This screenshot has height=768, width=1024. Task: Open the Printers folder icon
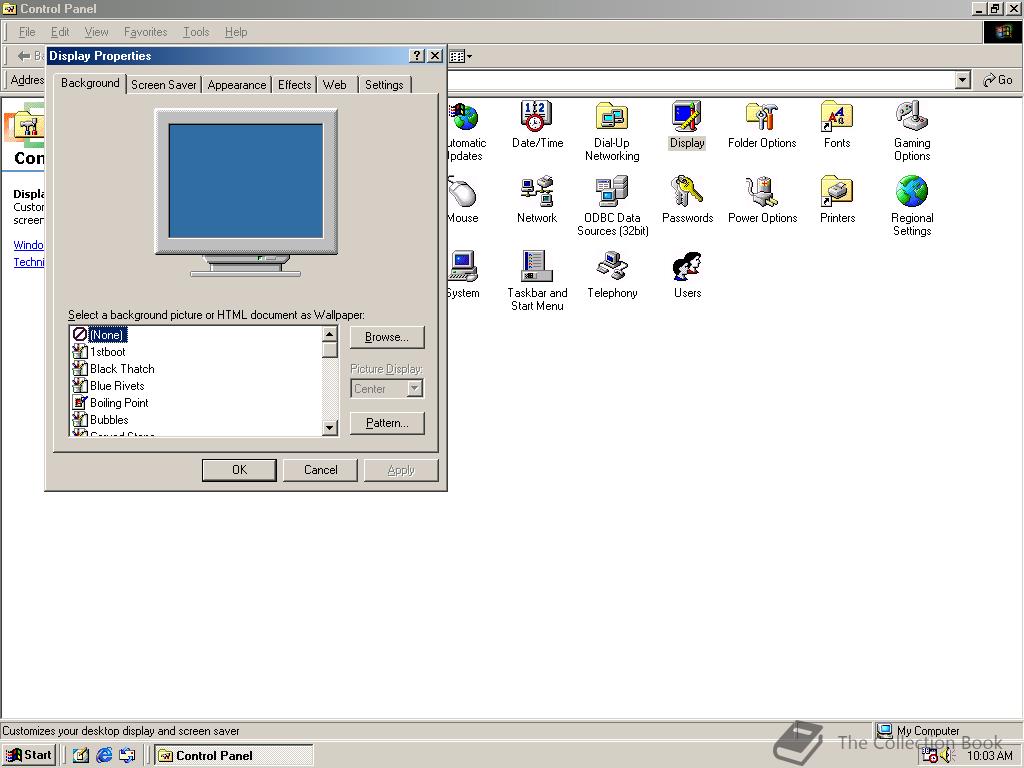coord(837,200)
